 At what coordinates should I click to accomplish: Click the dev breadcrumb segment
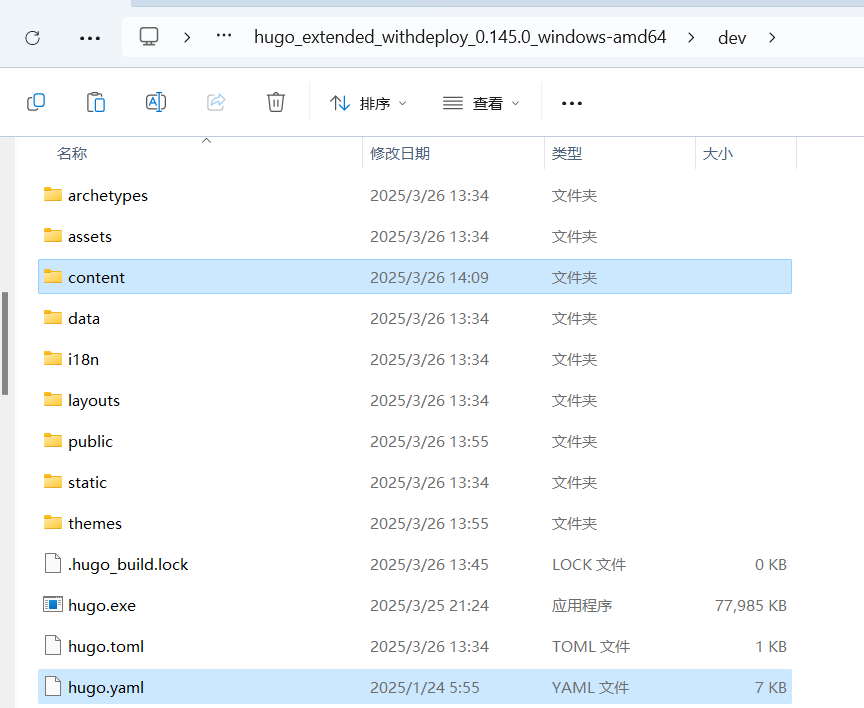click(x=732, y=37)
